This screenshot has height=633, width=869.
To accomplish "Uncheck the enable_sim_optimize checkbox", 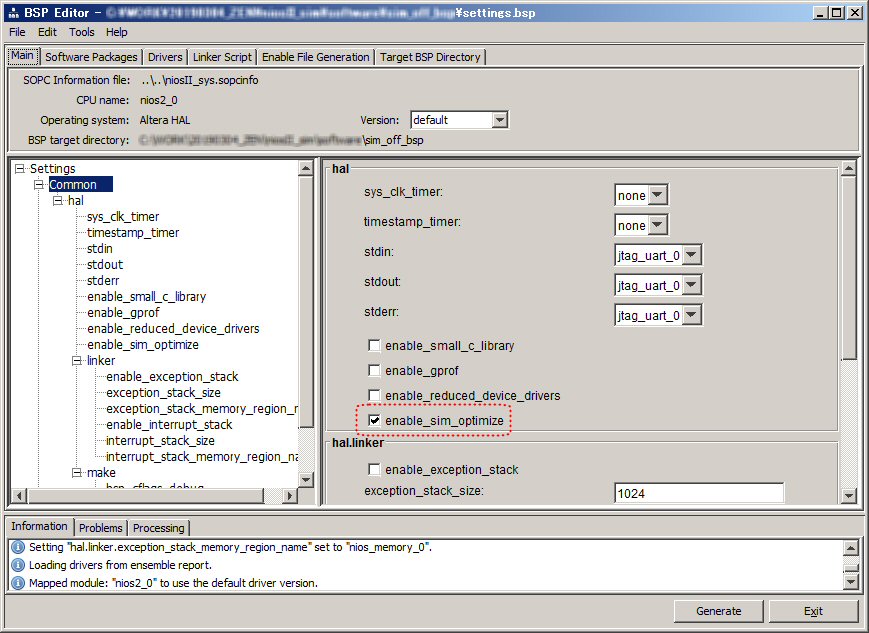I will click(x=374, y=421).
